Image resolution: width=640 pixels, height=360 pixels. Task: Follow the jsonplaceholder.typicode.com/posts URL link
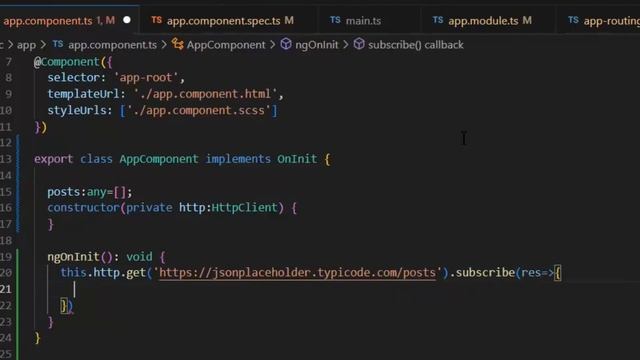(297, 273)
